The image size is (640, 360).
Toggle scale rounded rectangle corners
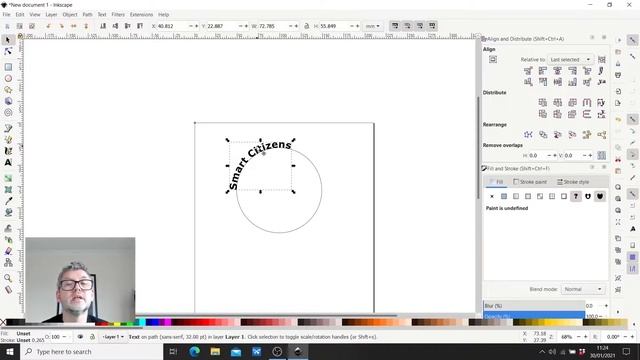pyautogui.click(x=407, y=26)
